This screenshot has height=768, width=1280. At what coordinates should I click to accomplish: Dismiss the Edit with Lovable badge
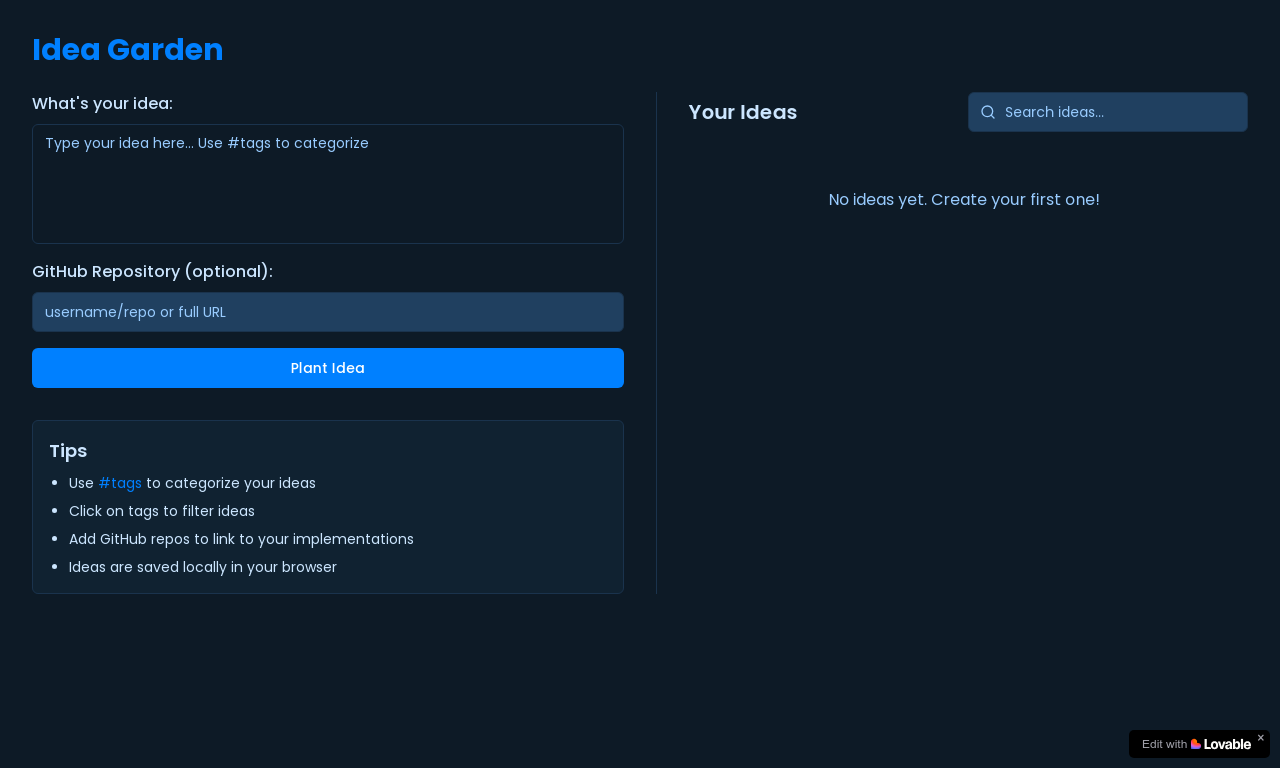point(1260,738)
